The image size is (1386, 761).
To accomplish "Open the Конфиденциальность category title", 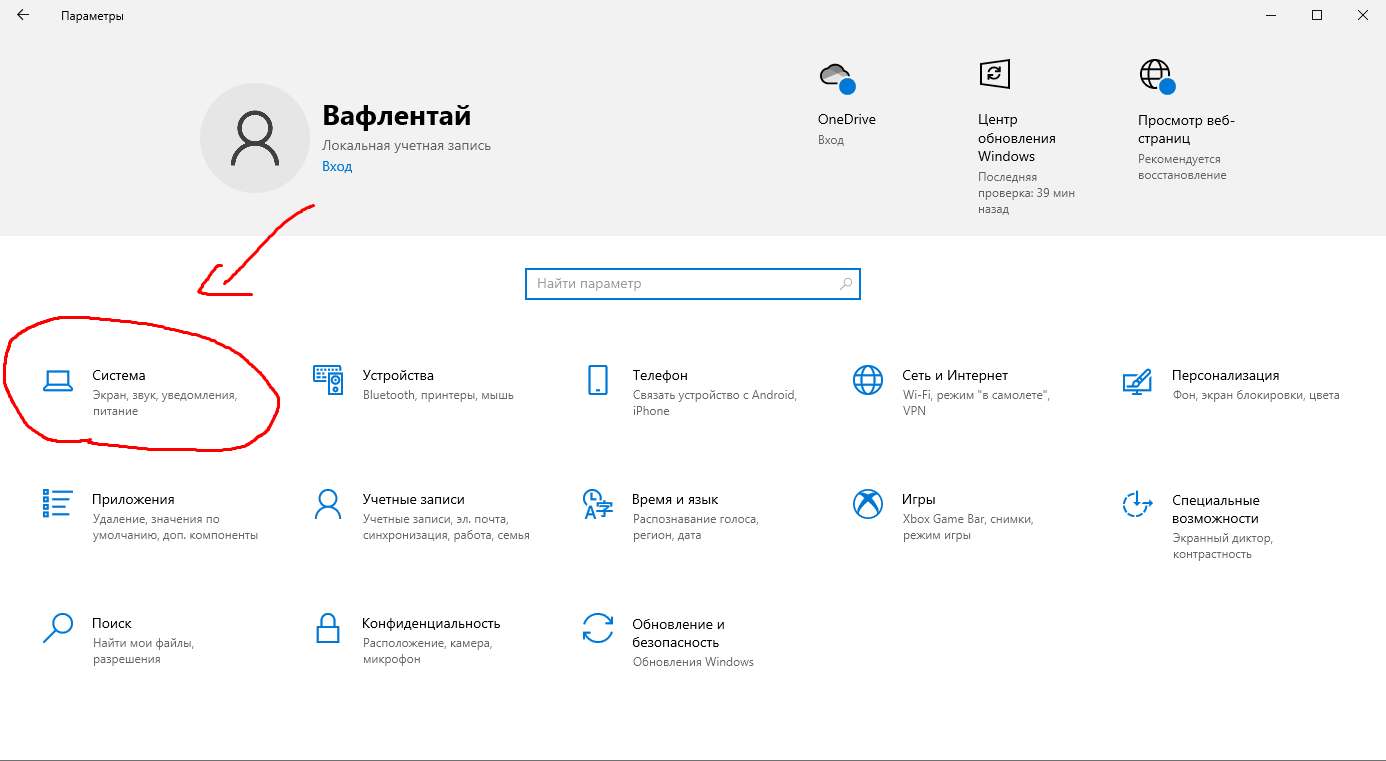I will [x=431, y=623].
